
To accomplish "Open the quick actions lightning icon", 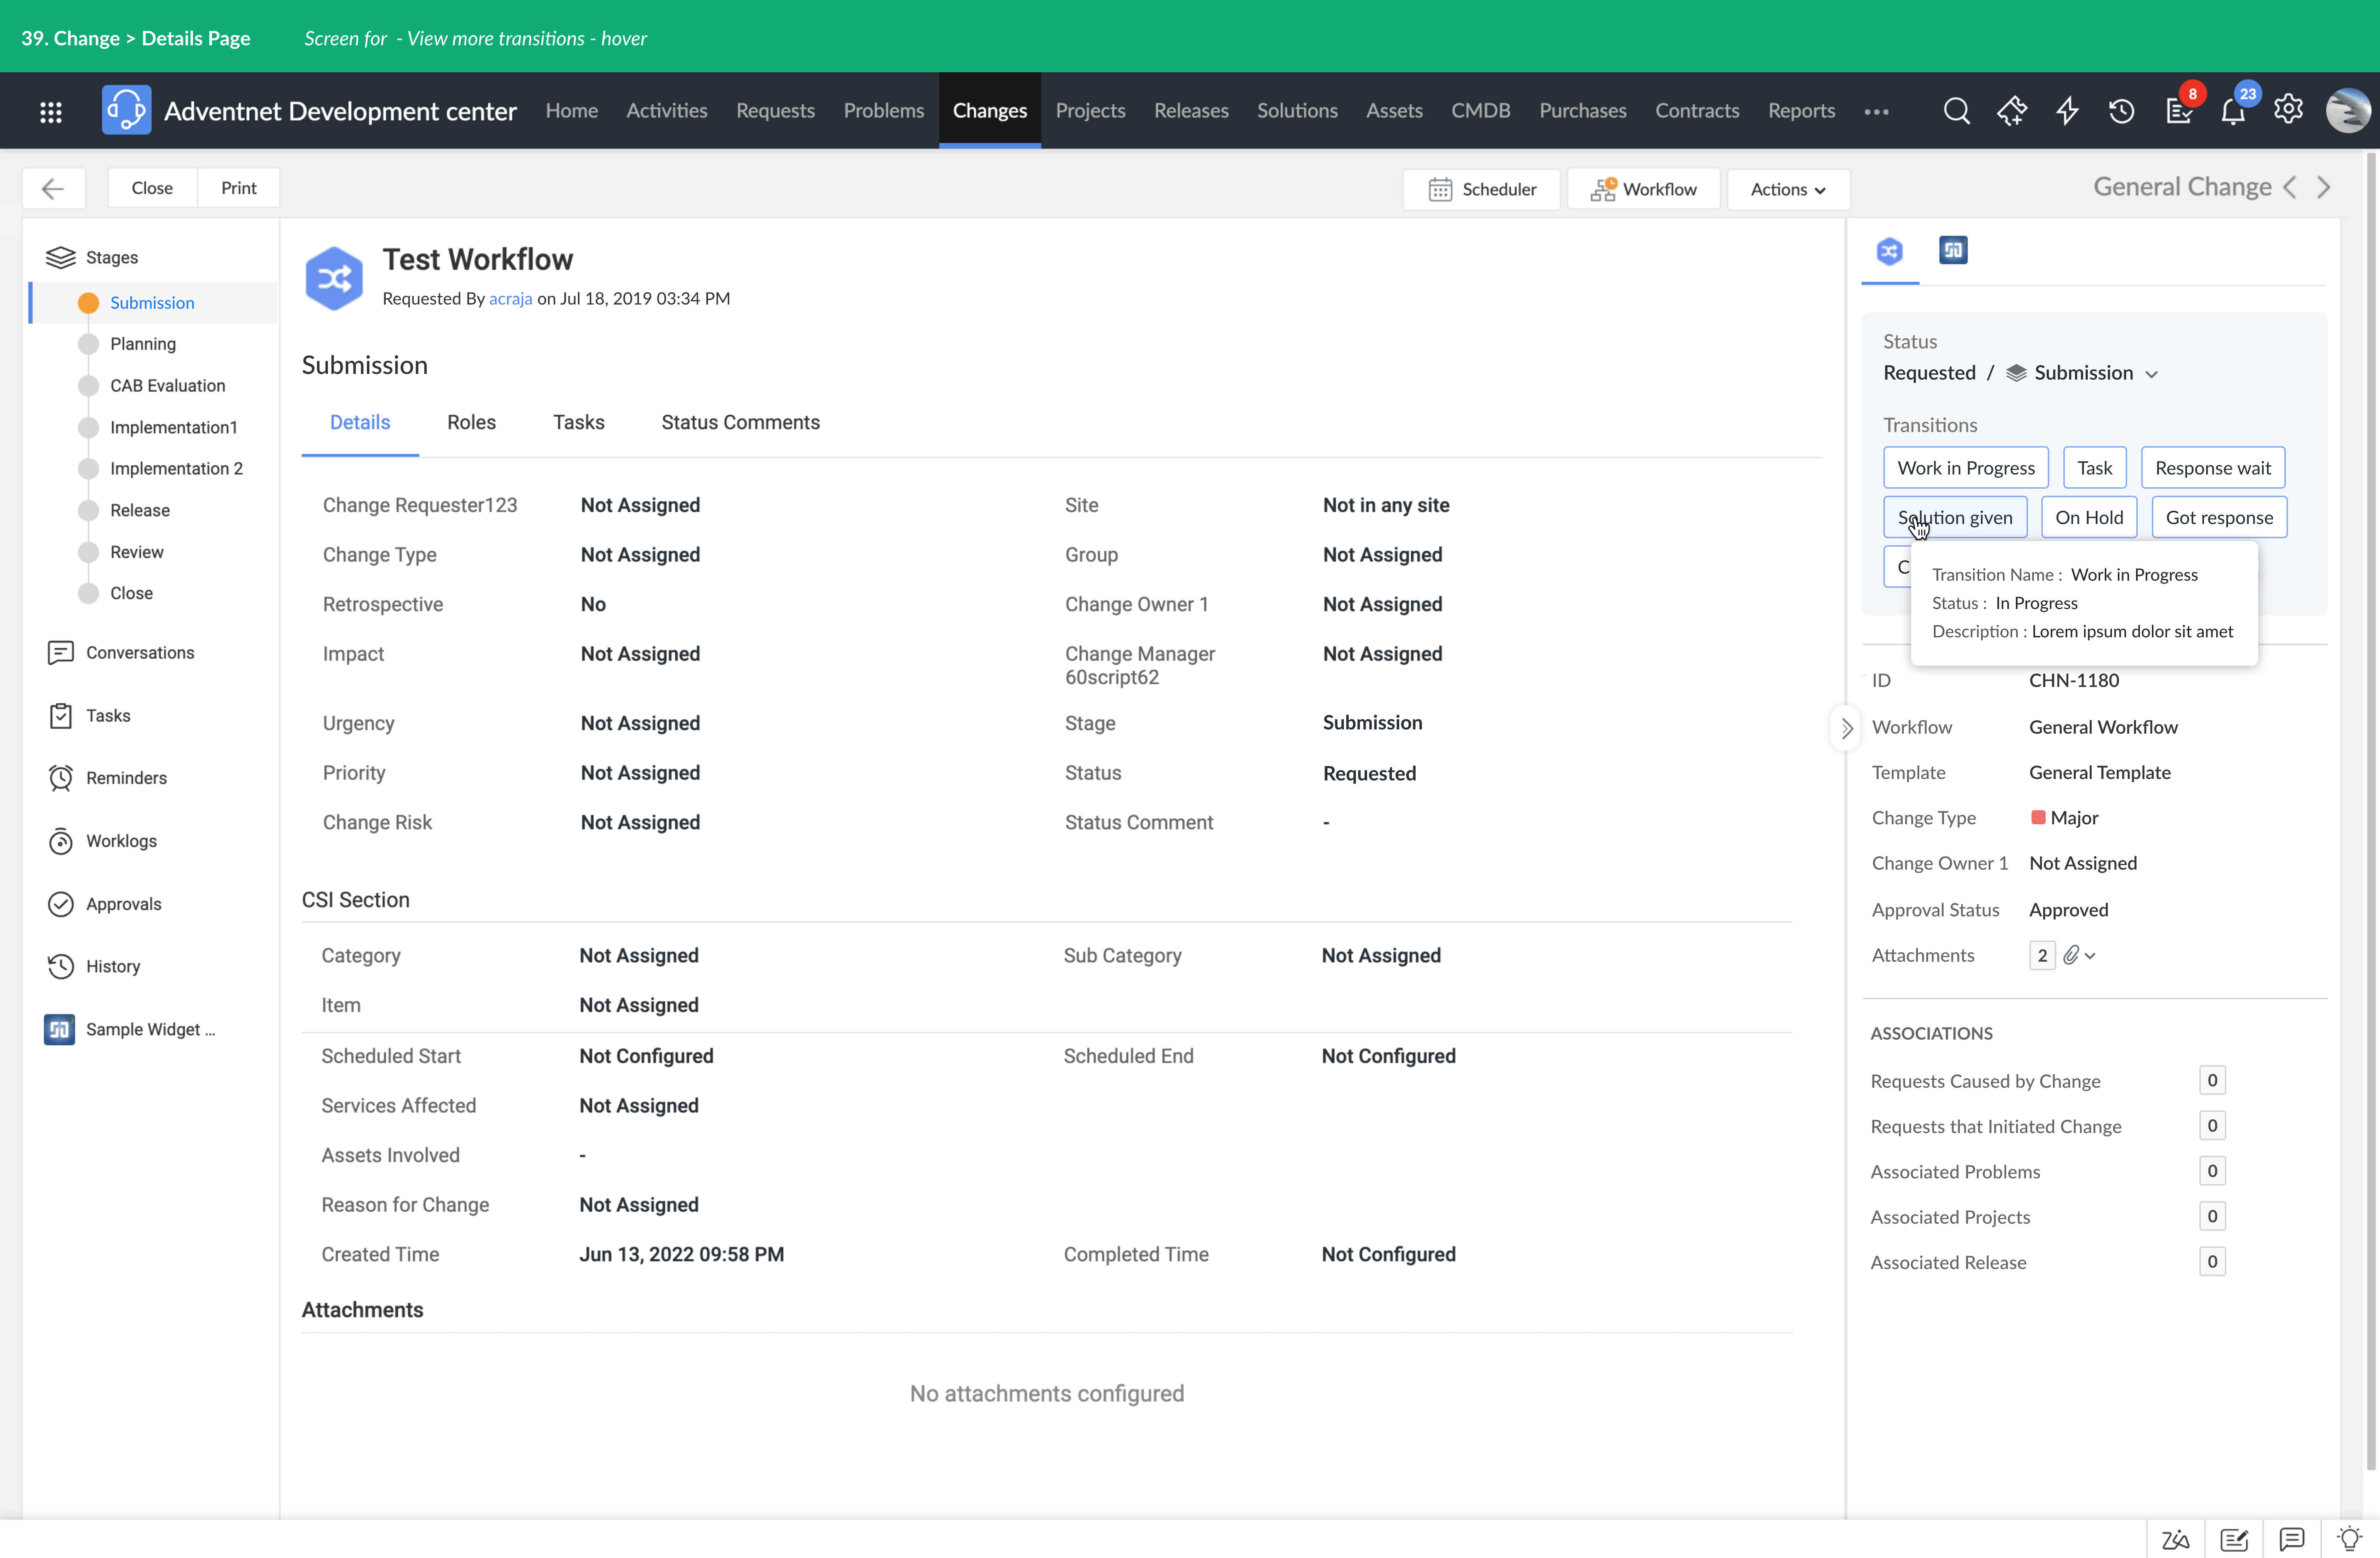I will tap(2067, 111).
